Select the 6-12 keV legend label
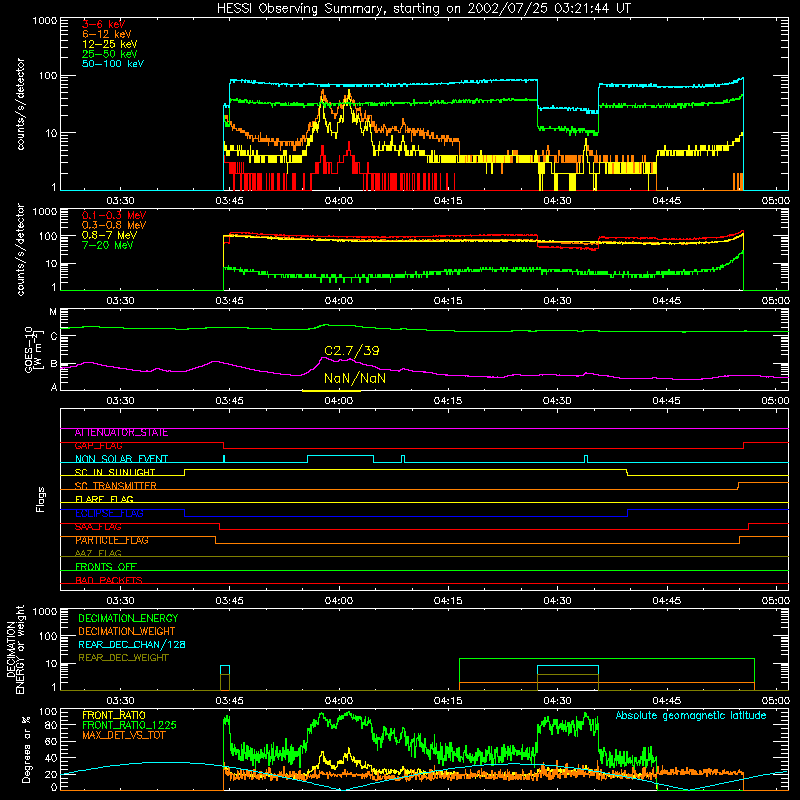 pos(107,34)
